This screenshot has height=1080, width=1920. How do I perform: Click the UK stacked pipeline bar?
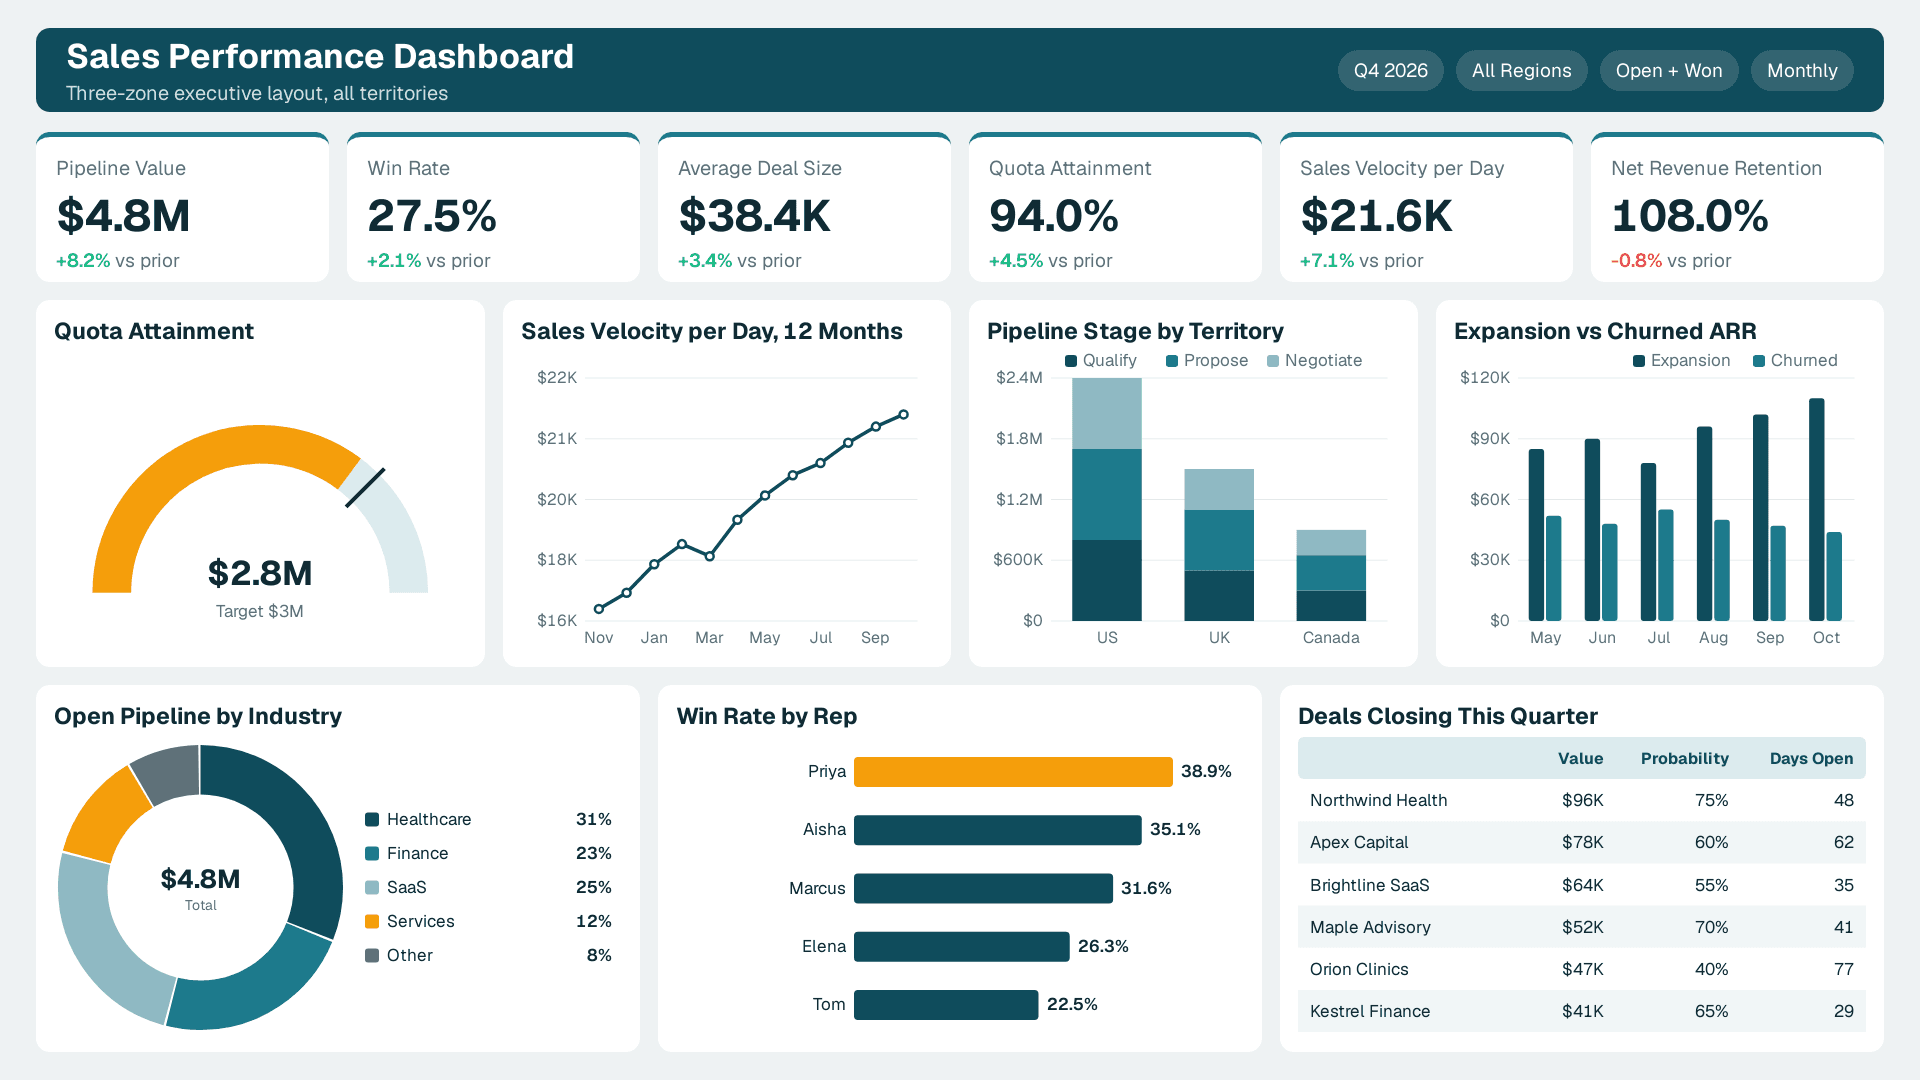pyautogui.click(x=1219, y=545)
